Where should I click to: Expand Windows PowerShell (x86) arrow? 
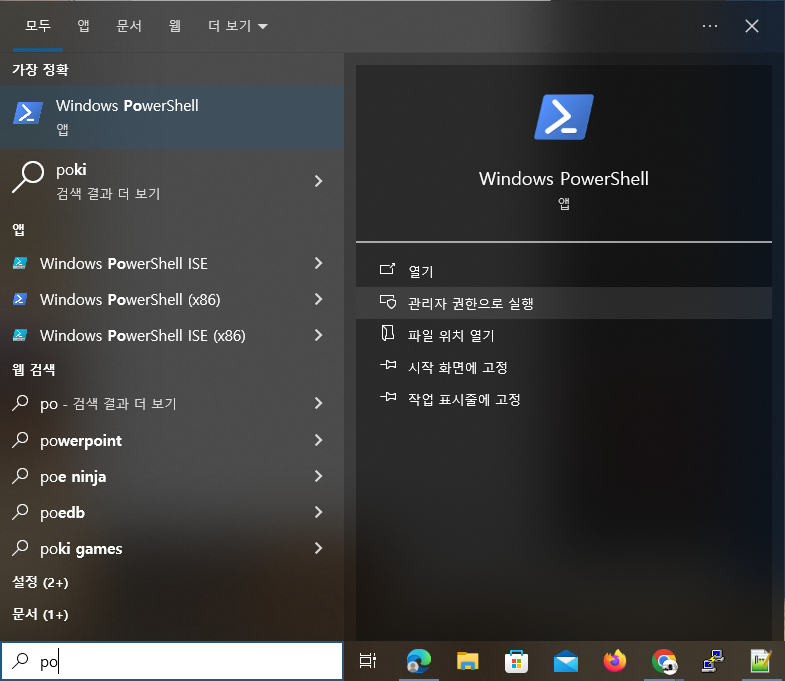tap(318, 299)
